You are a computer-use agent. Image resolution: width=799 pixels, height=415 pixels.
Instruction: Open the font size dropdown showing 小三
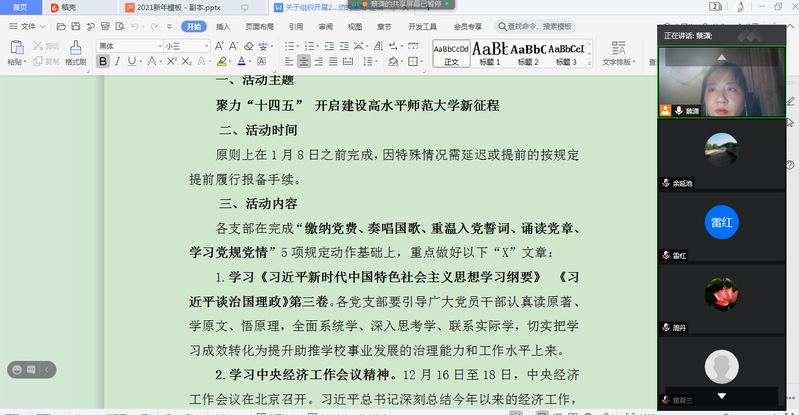[186, 46]
